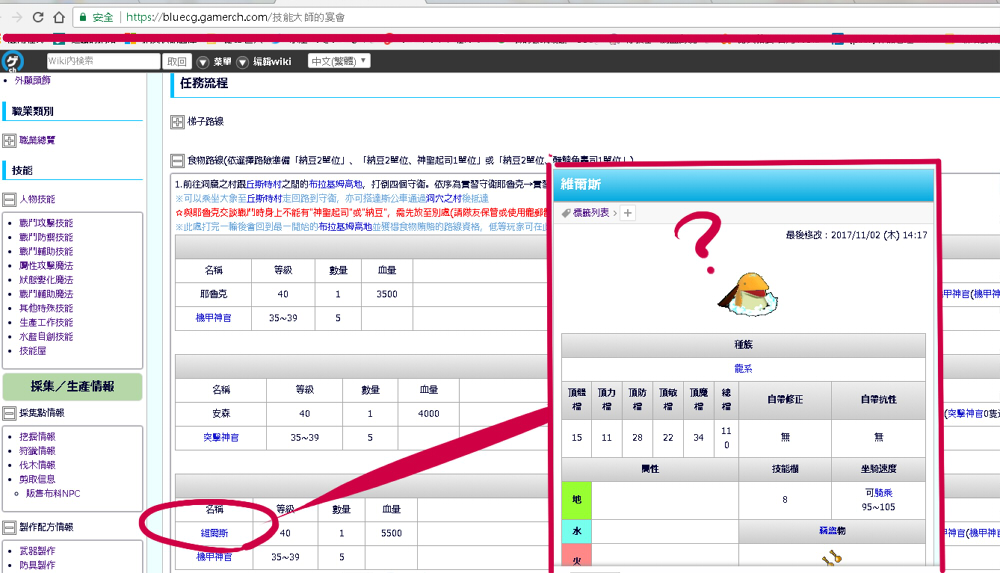This screenshot has width=1000, height=573.
Task: Open the 防具製作 link
Action: pos(37,565)
